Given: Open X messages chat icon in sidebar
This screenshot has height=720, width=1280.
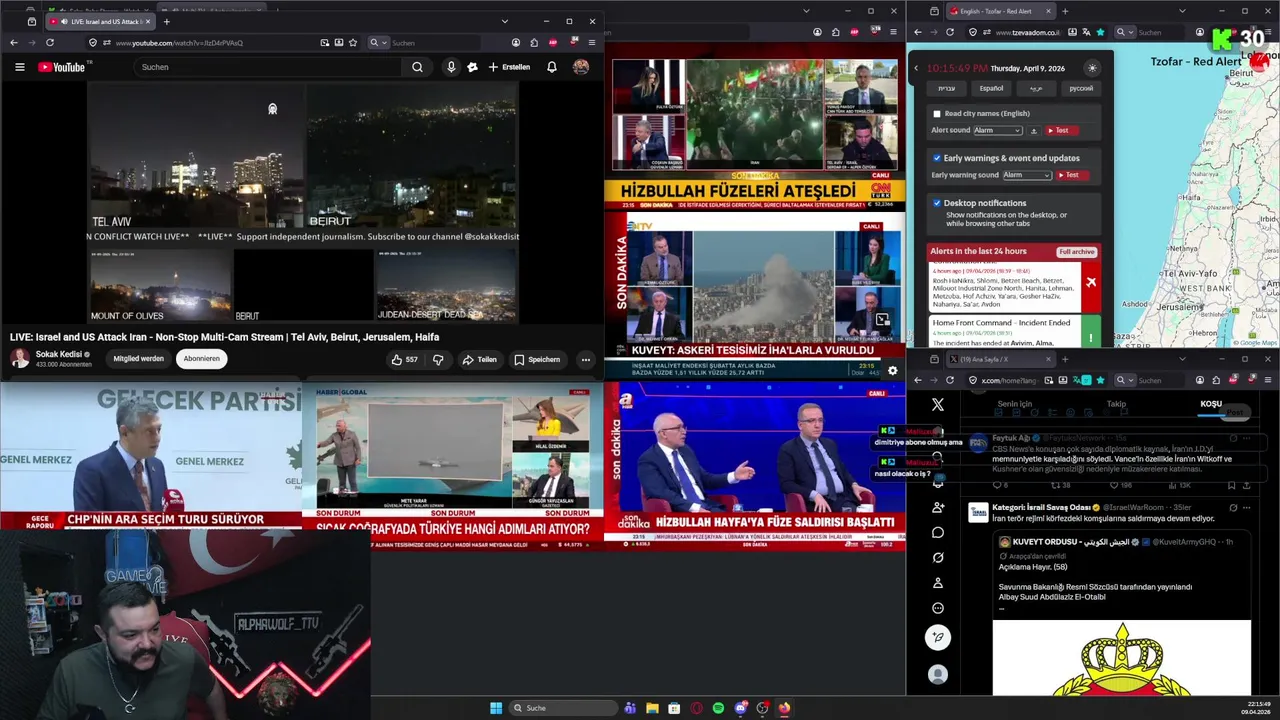Looking at the screenshot, I should (937, 532).
